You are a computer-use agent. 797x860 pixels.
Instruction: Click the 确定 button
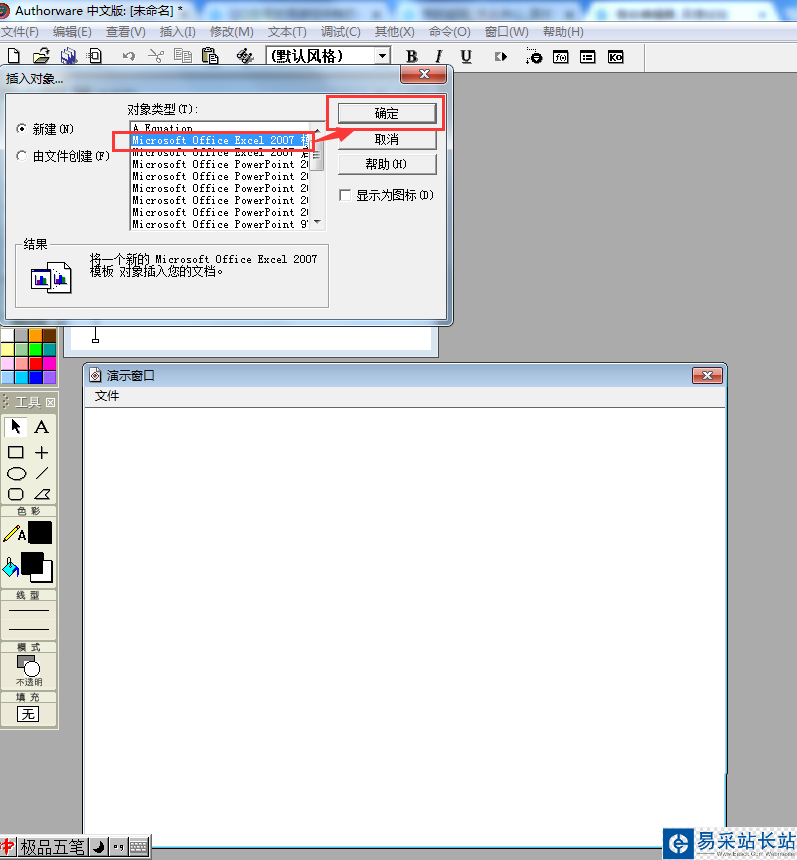pos(387,114)
